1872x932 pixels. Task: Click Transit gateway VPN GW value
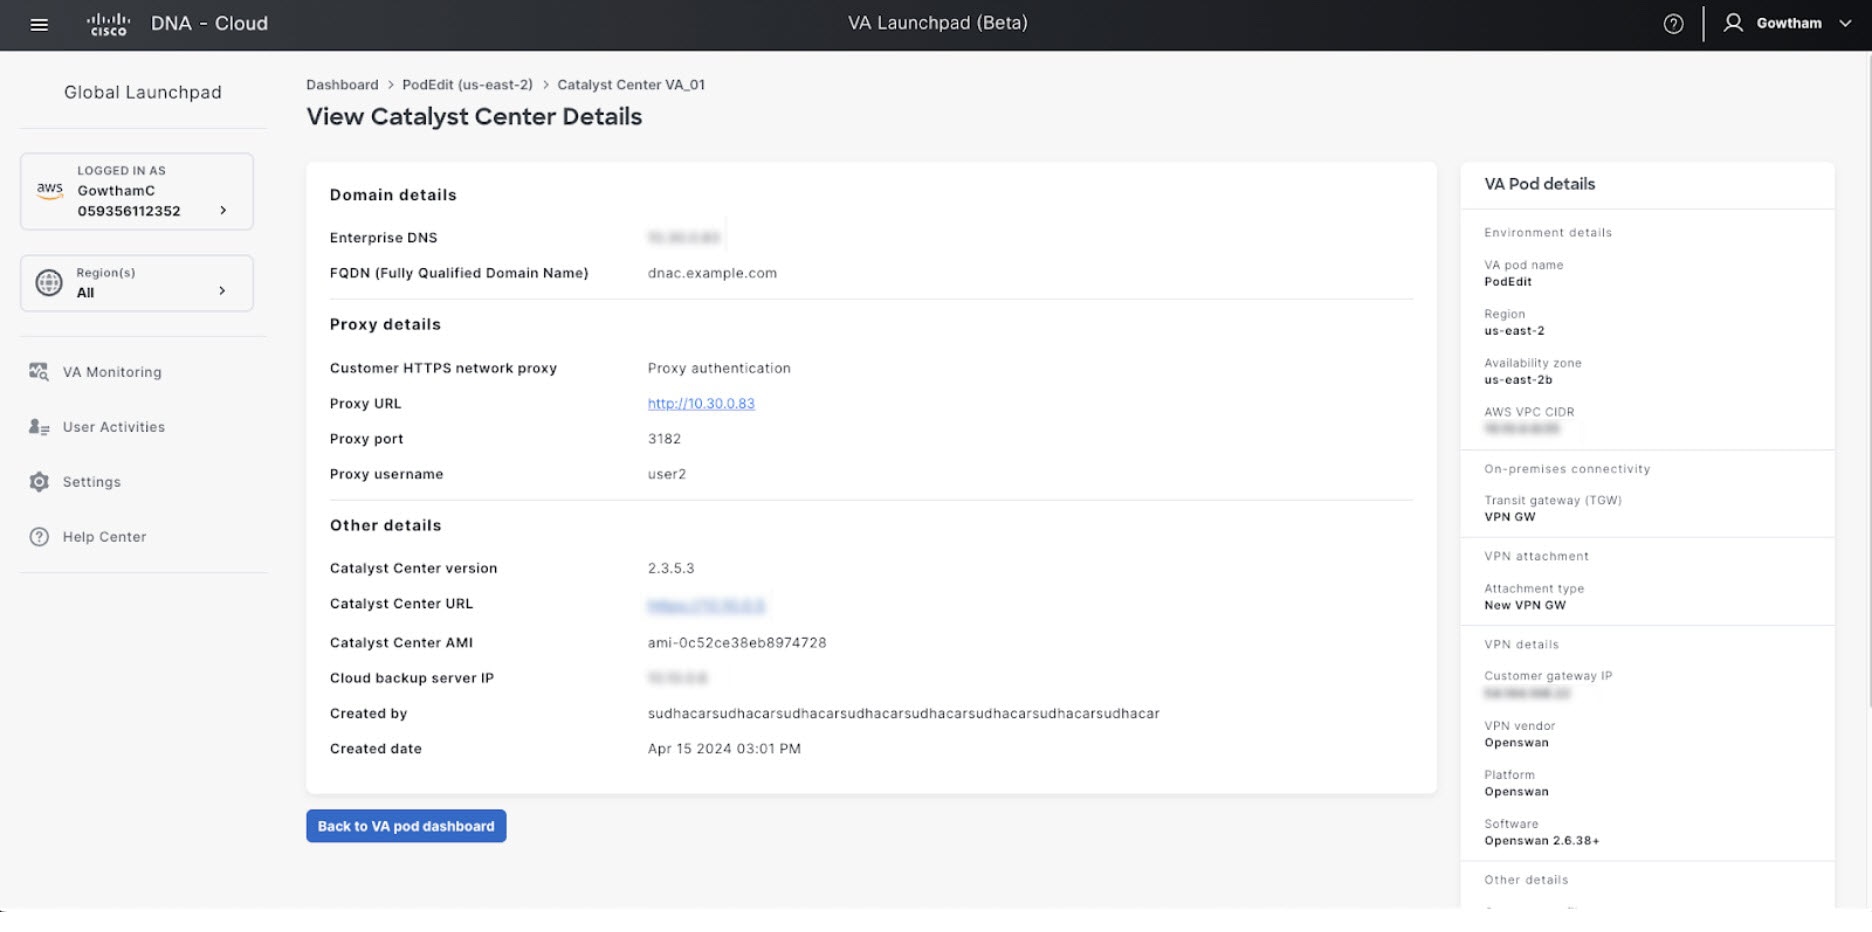[1510, 517]
